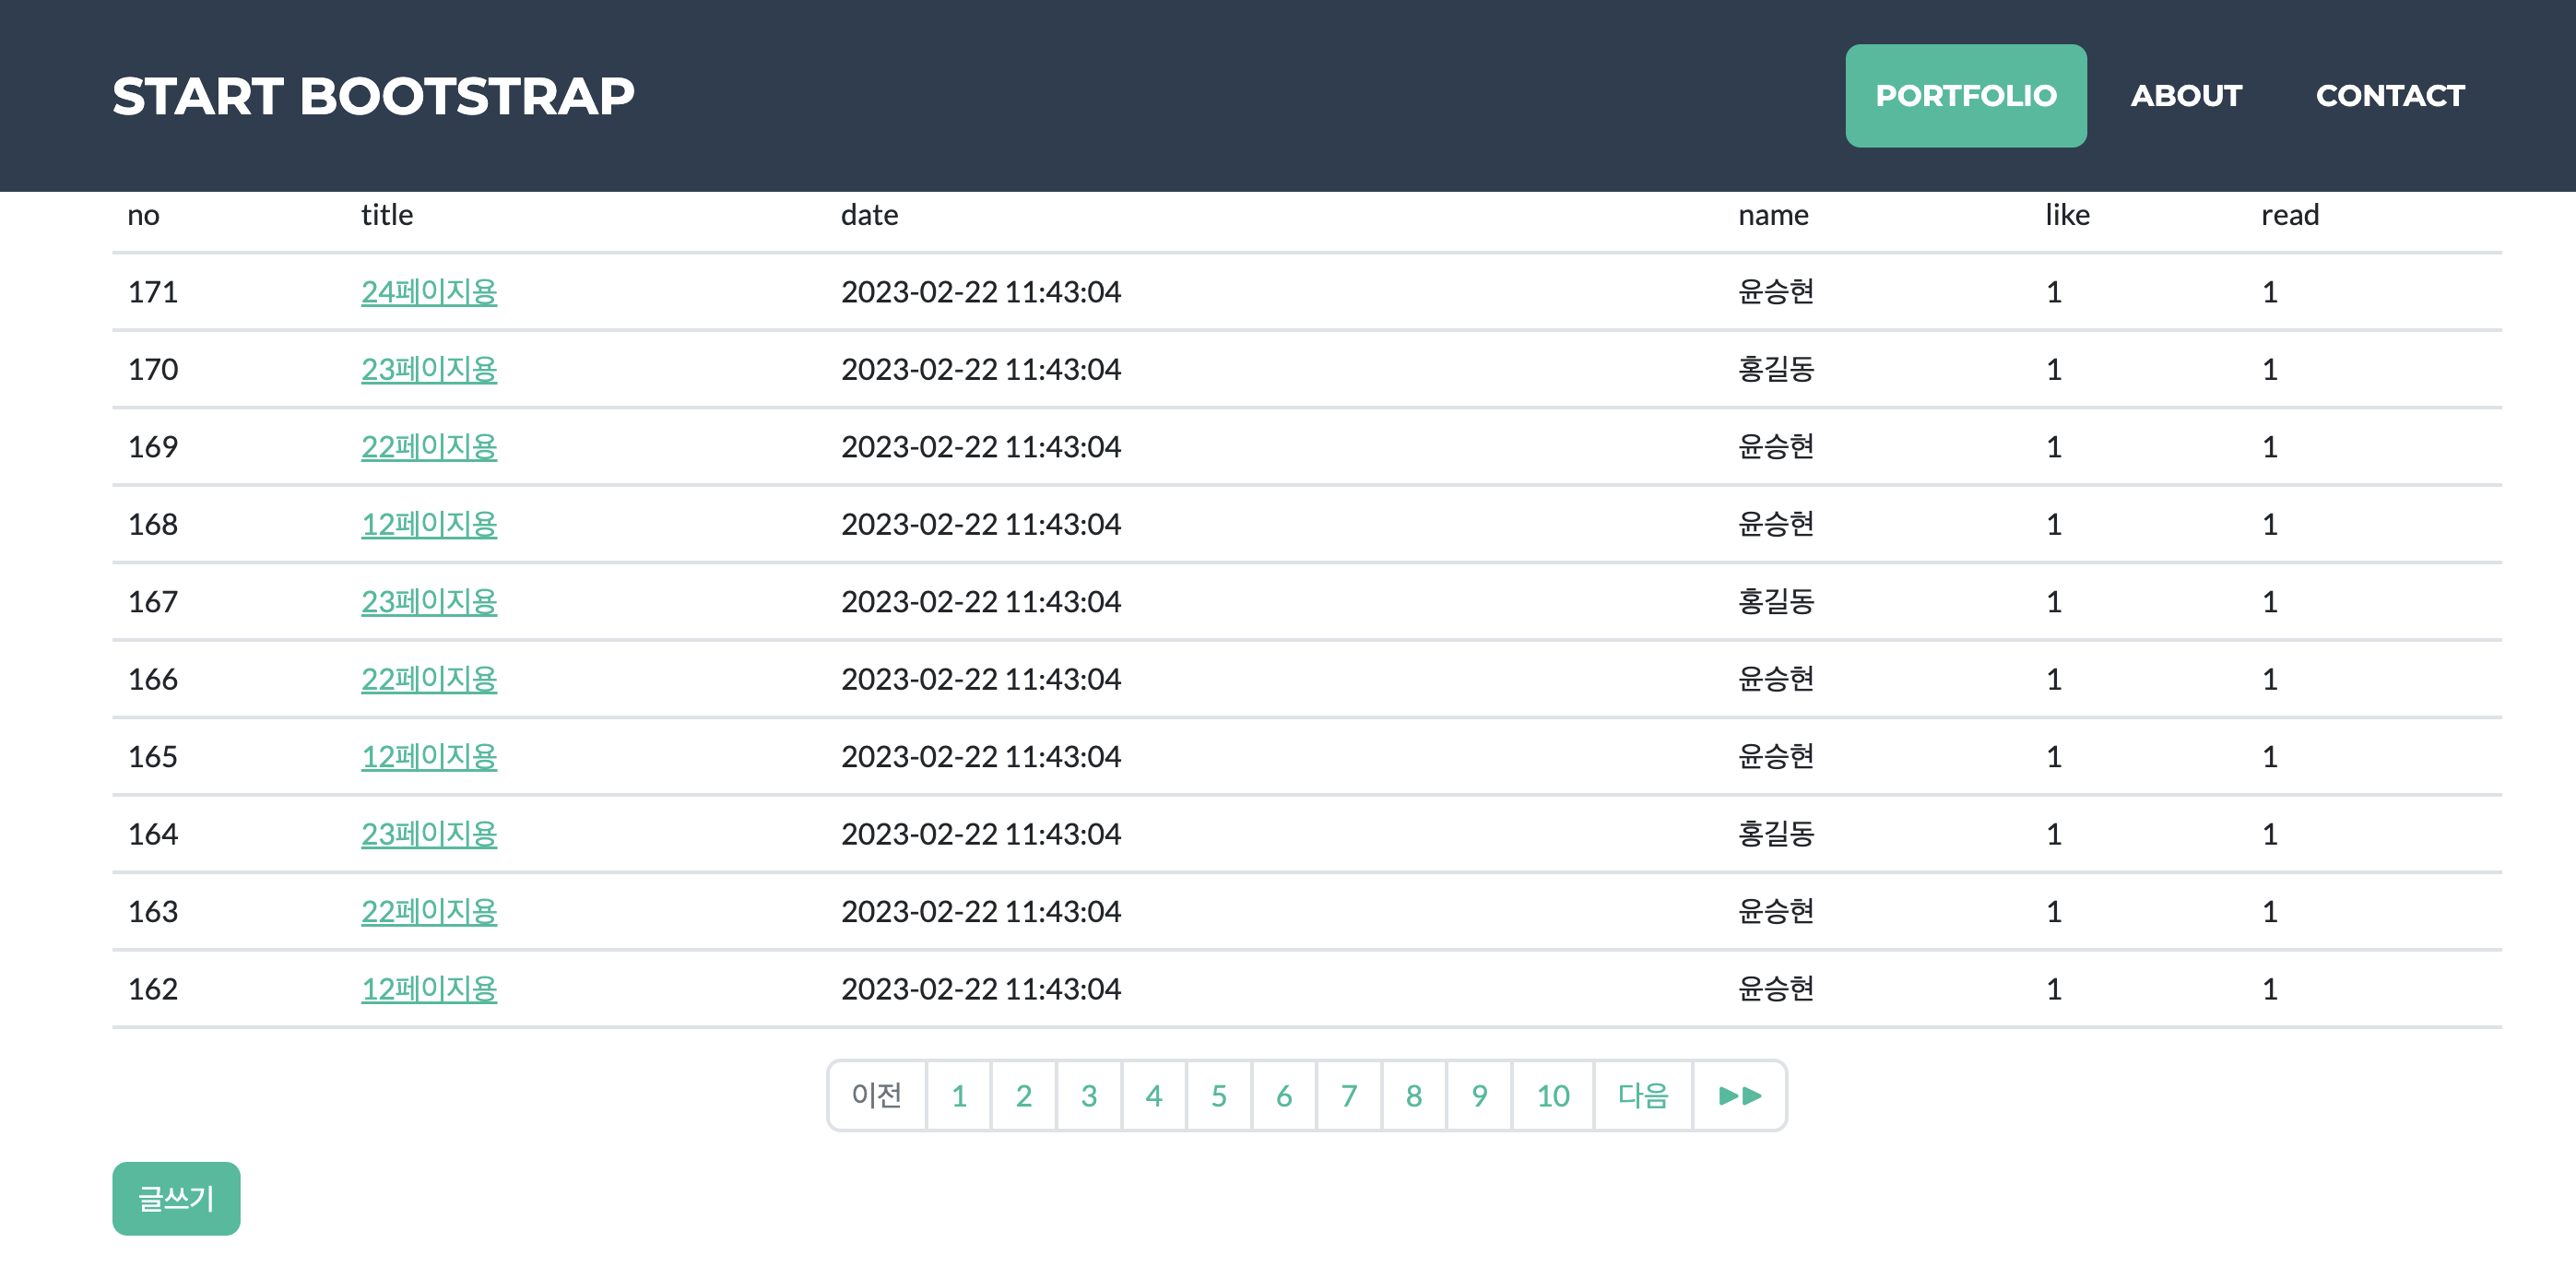
Task: Click row number 168 cell
Action: pos(153,524)
